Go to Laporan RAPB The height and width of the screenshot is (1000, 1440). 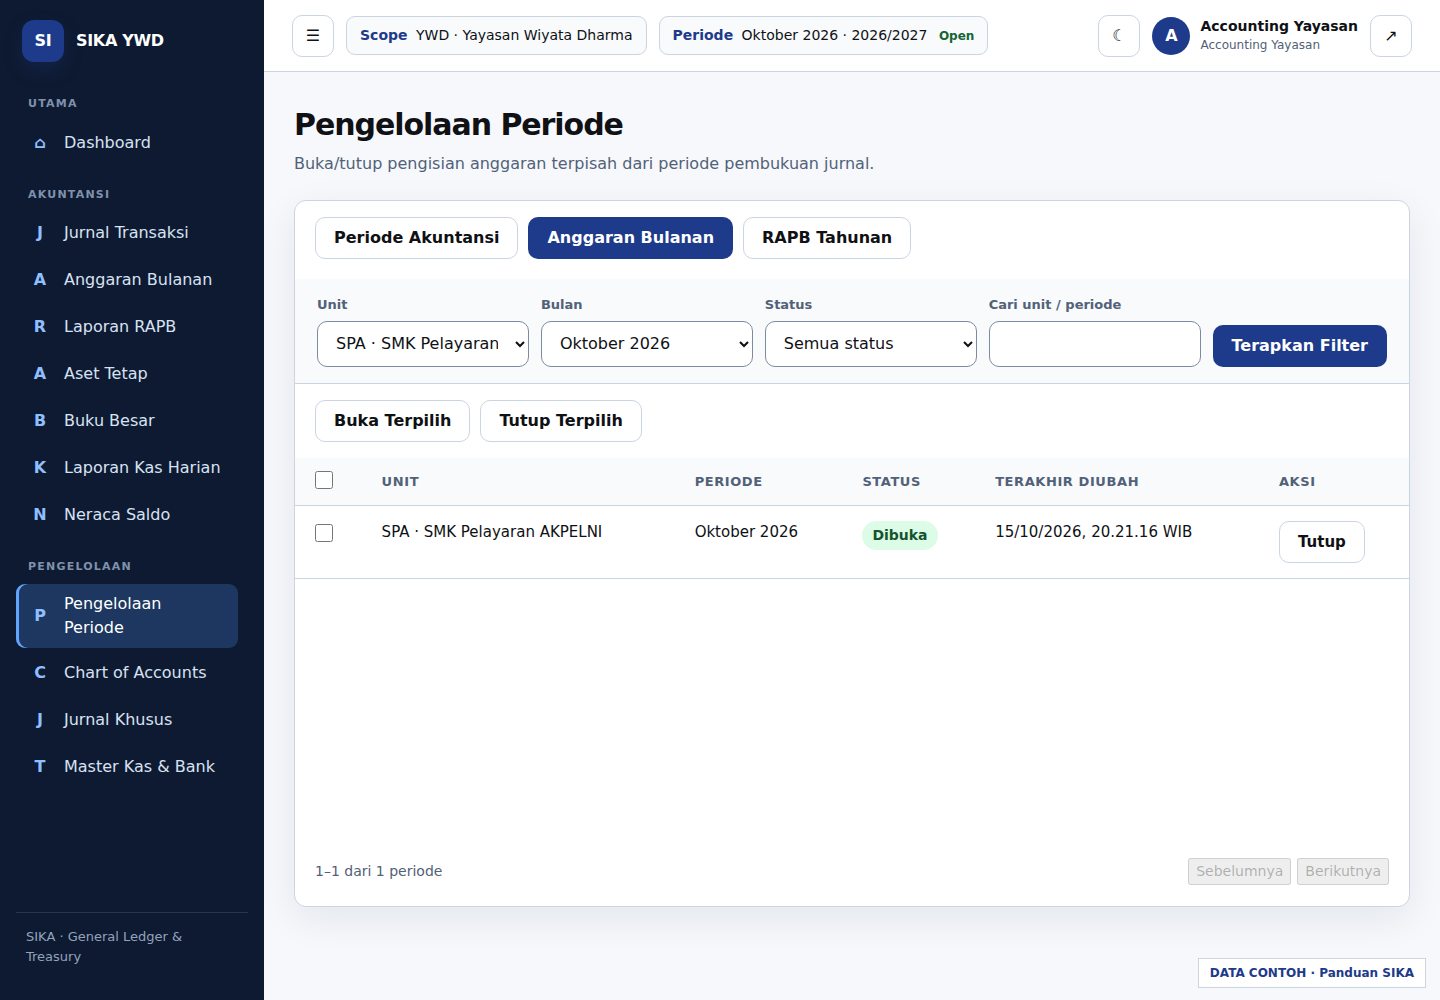(127, 326)
